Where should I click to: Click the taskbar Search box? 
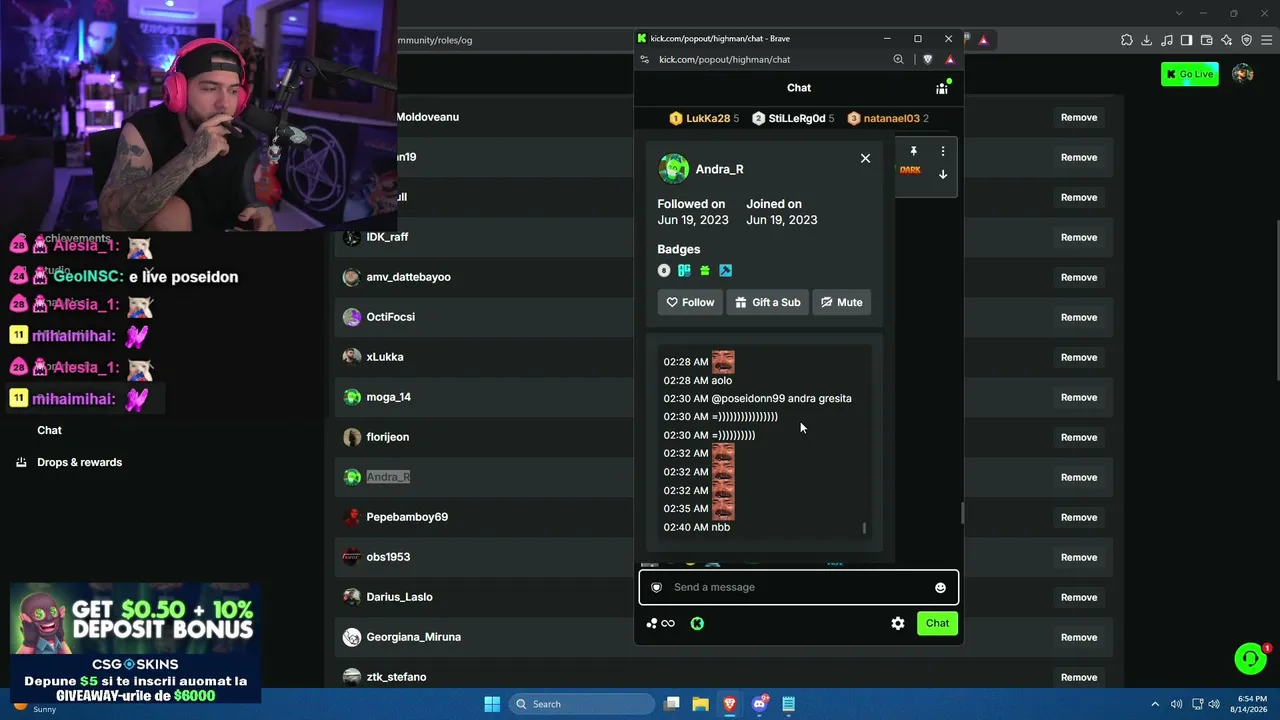tap(583, 704)
